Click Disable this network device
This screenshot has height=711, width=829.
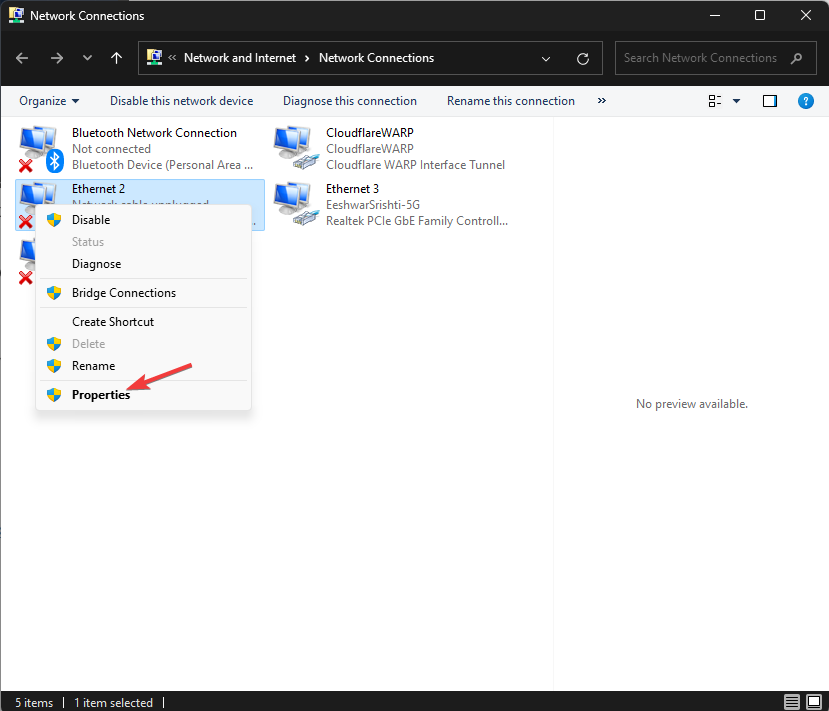(181, 101)
